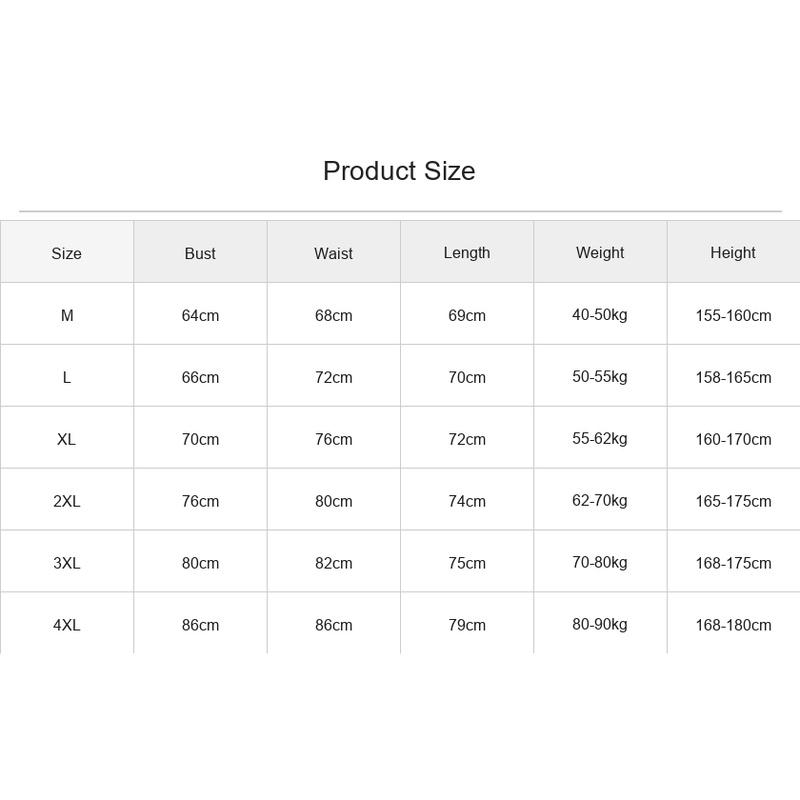The width and height of the screenshot is (800, 800).
Task: Select the M size row label
Action: (67, 315)
